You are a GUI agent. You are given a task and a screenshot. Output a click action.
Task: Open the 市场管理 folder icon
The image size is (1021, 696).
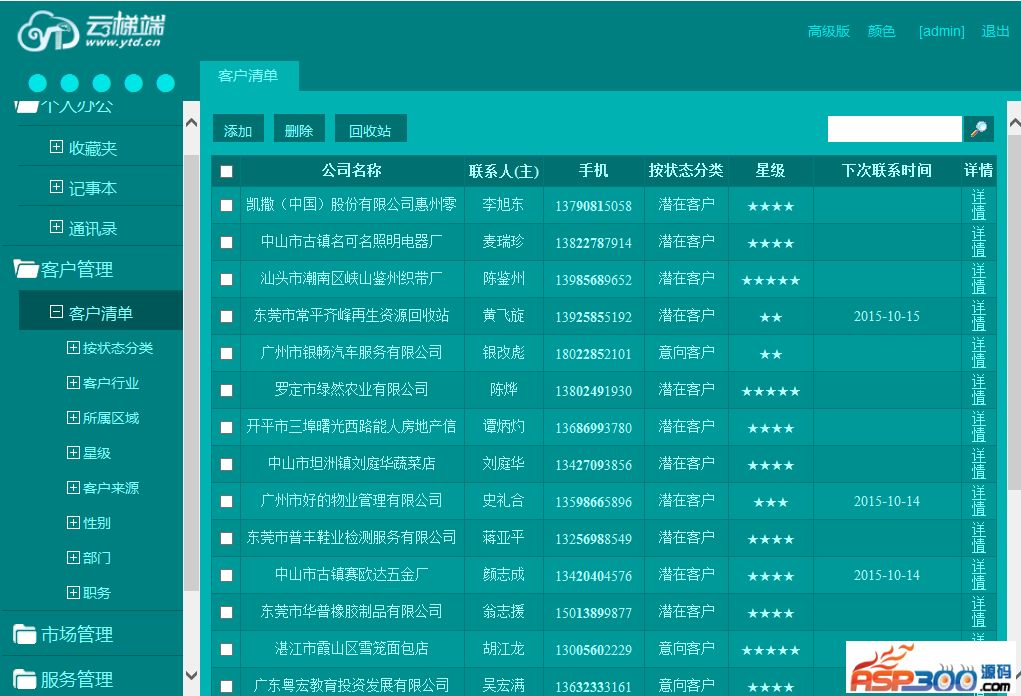click(x=25, y=634)
